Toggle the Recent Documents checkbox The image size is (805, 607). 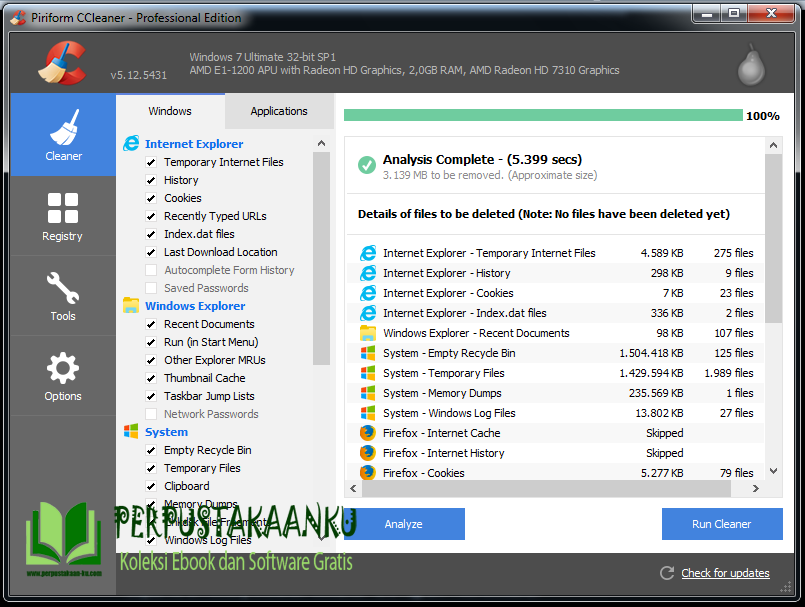(151, 325)
